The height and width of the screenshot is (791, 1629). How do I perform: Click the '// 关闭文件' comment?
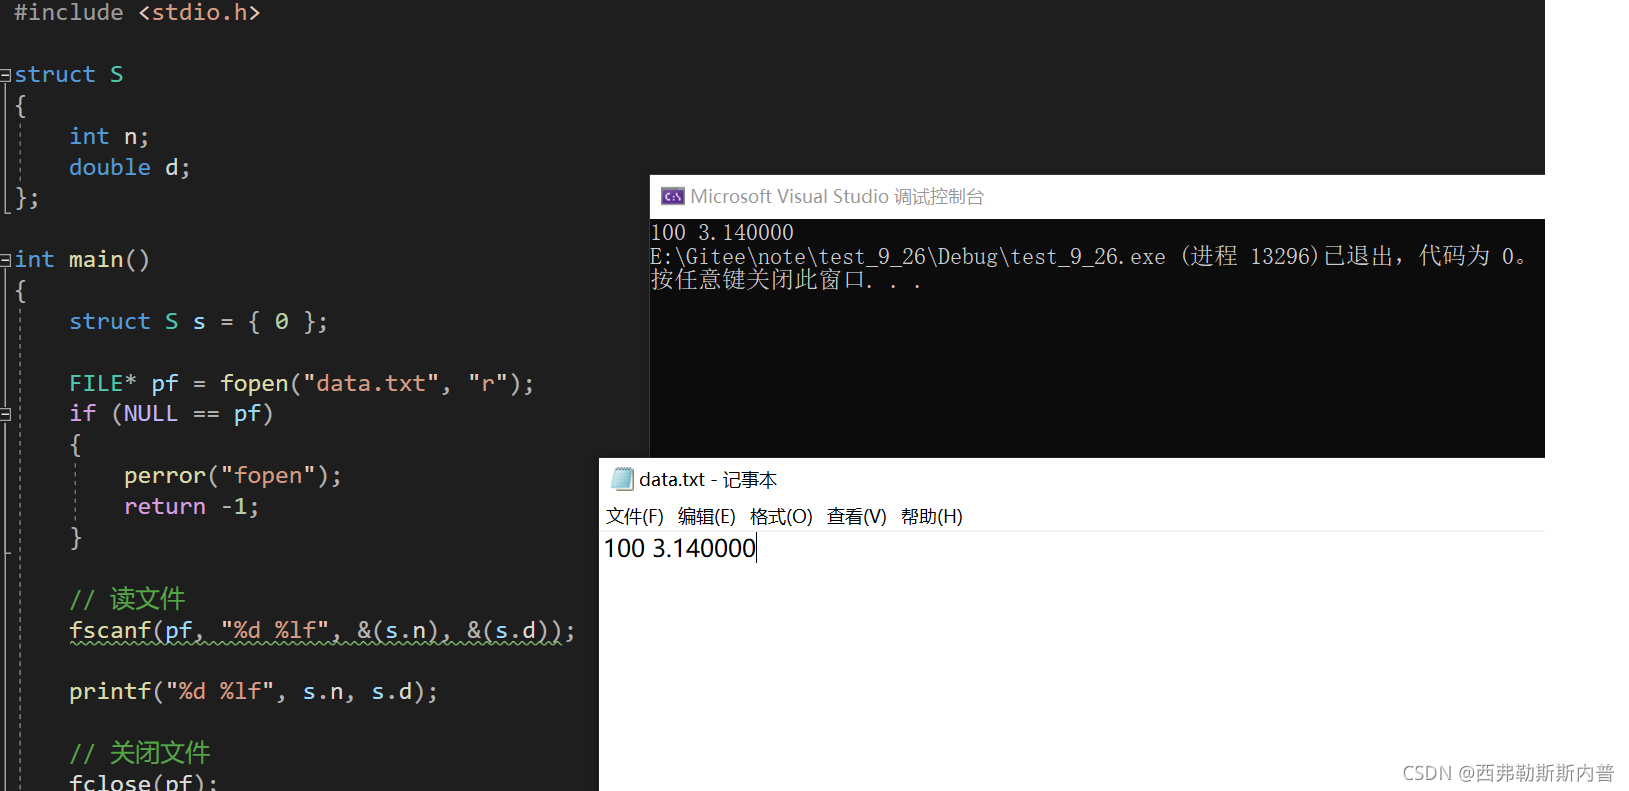click(x=140, y=752)
